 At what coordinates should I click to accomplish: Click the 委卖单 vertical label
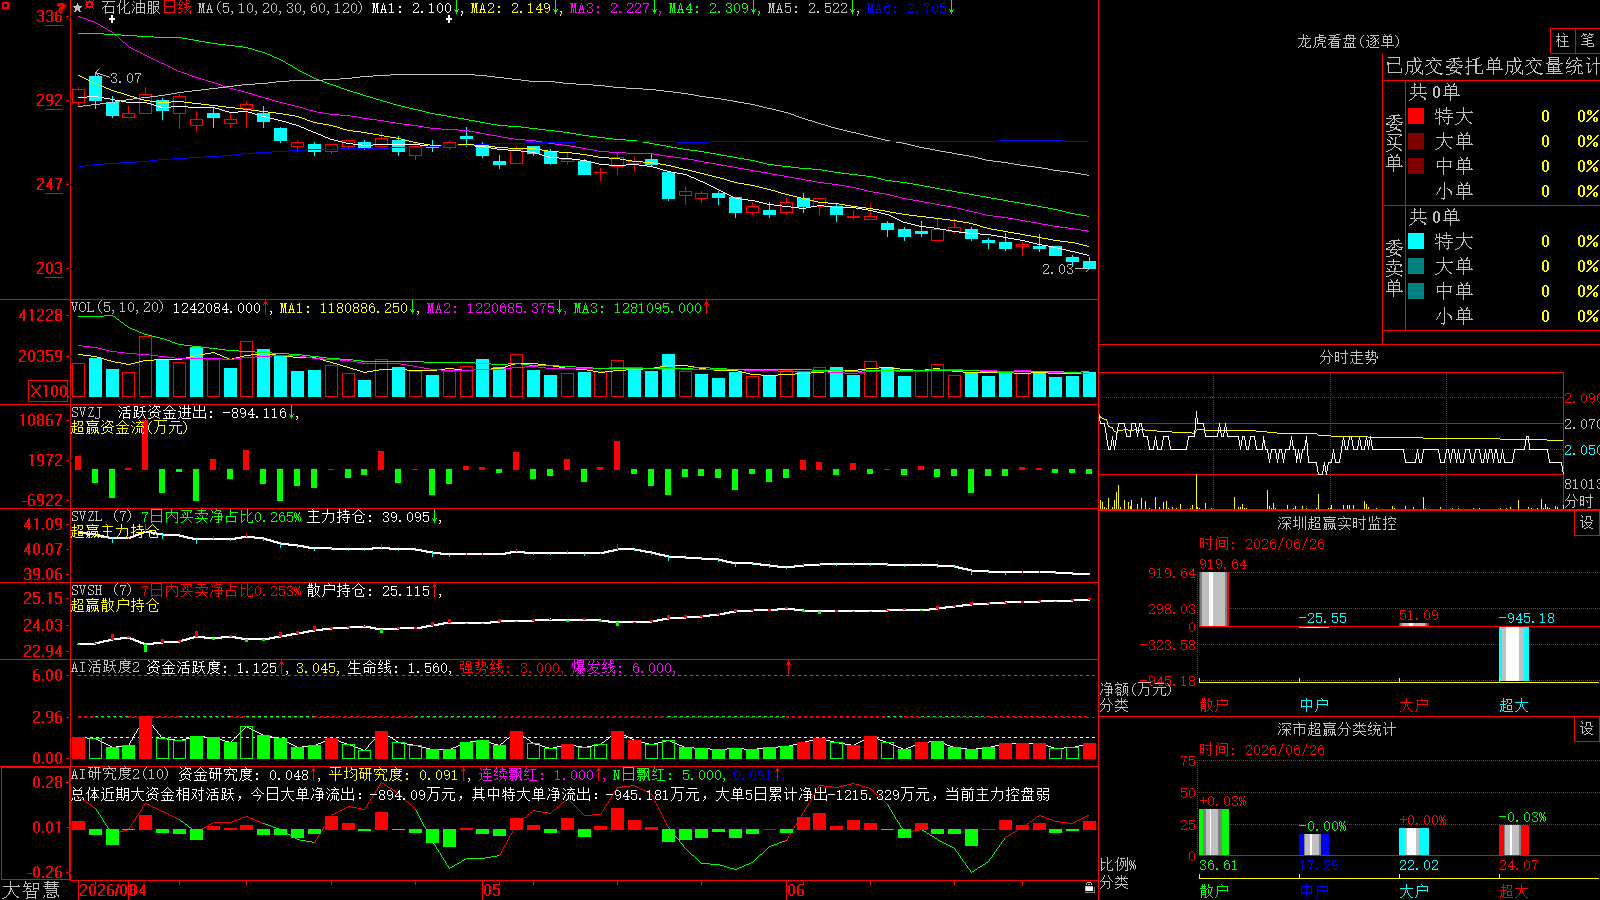pyautogui.click(x=1394, y=266)
